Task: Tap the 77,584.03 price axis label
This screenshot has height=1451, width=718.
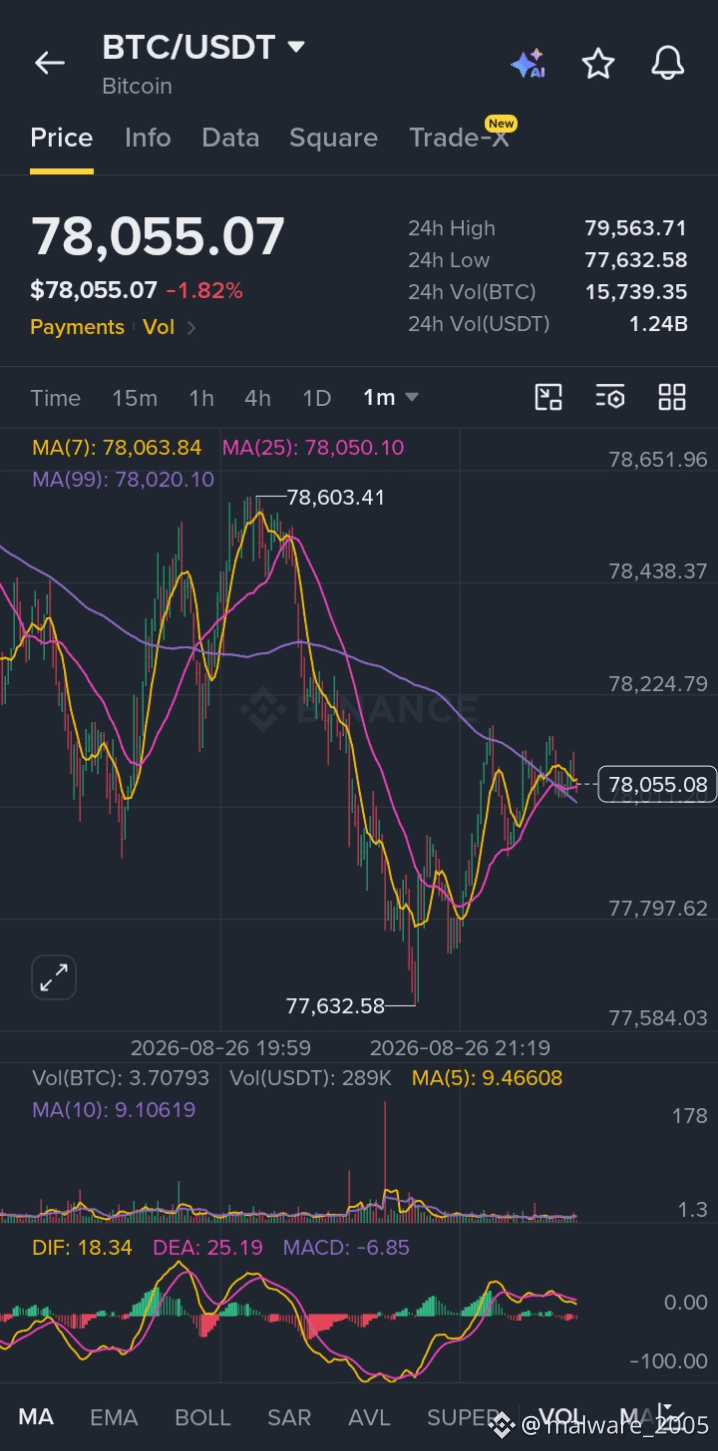Action: [658, 1018]
